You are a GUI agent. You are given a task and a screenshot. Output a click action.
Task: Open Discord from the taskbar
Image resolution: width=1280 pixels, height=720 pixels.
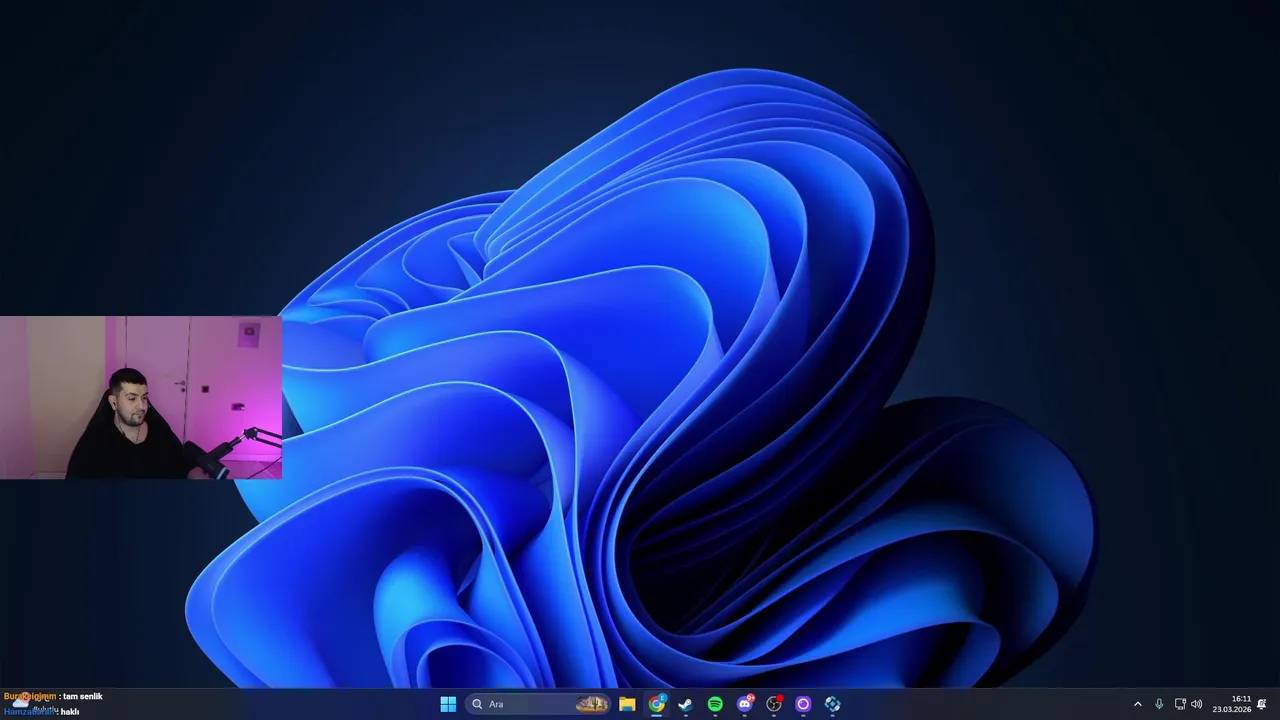tap(744, 704)
